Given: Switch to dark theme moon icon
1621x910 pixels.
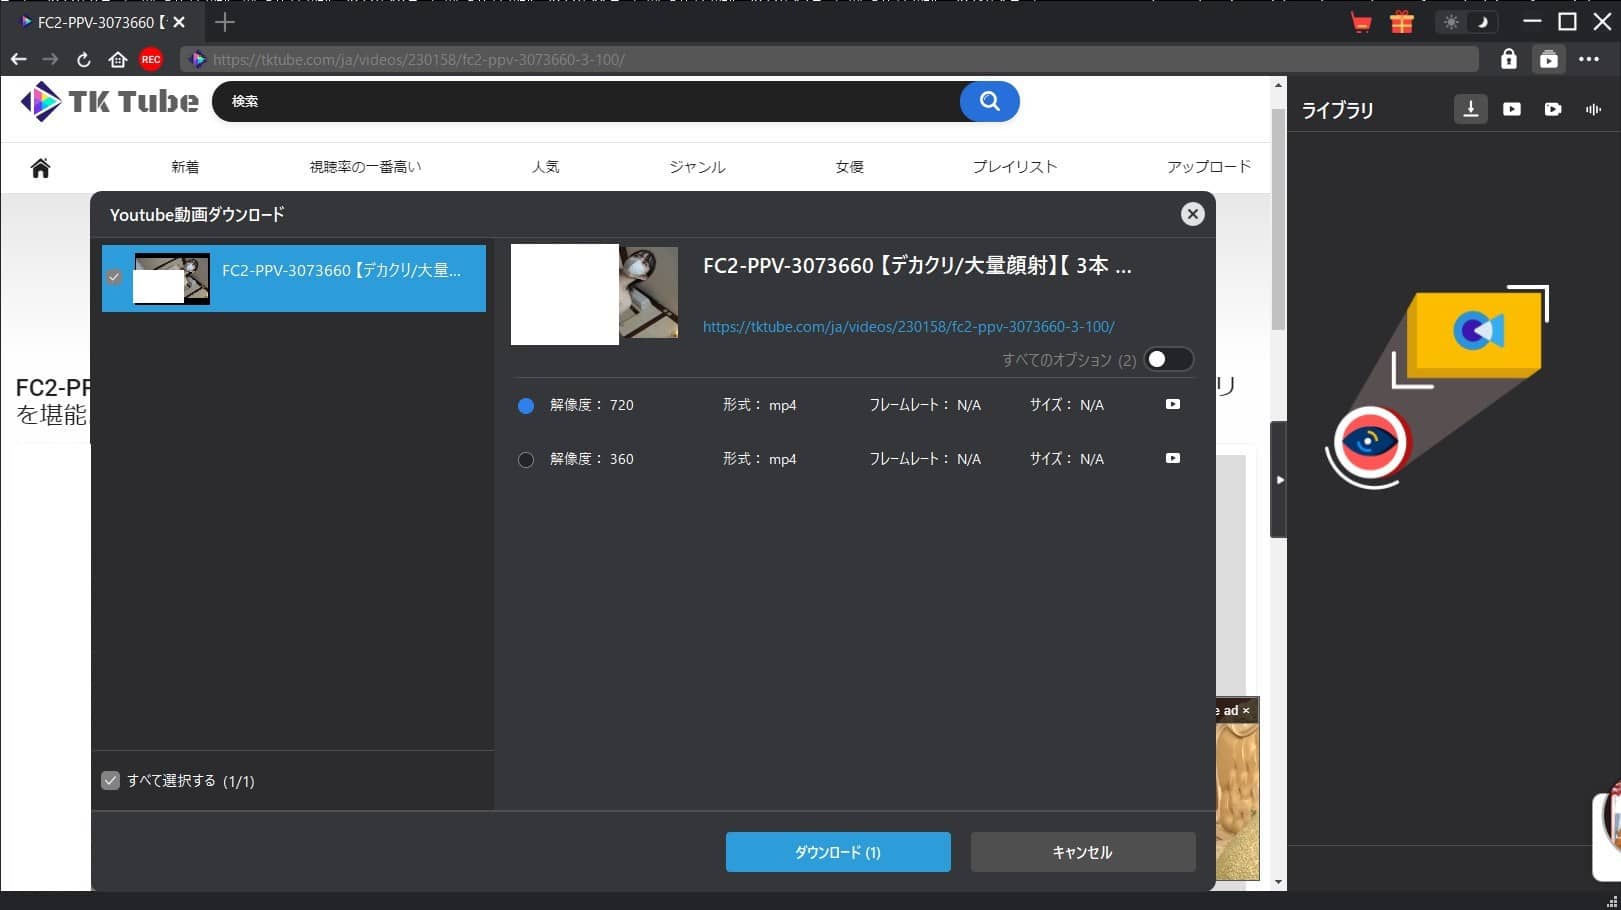Looking at the screenshot, I should (x=1484, y=22).
